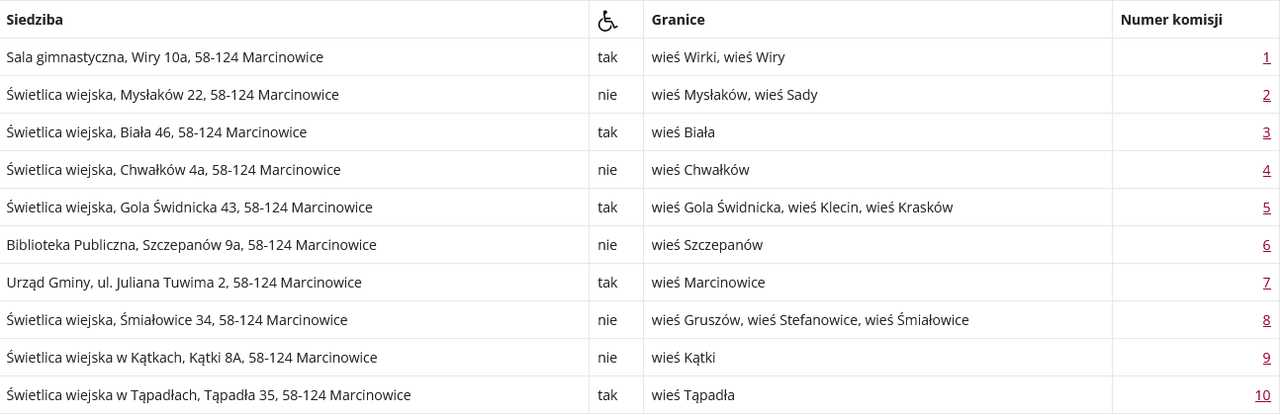Open commission number 1 link

pyautogui.click(x=1266, y=58)
